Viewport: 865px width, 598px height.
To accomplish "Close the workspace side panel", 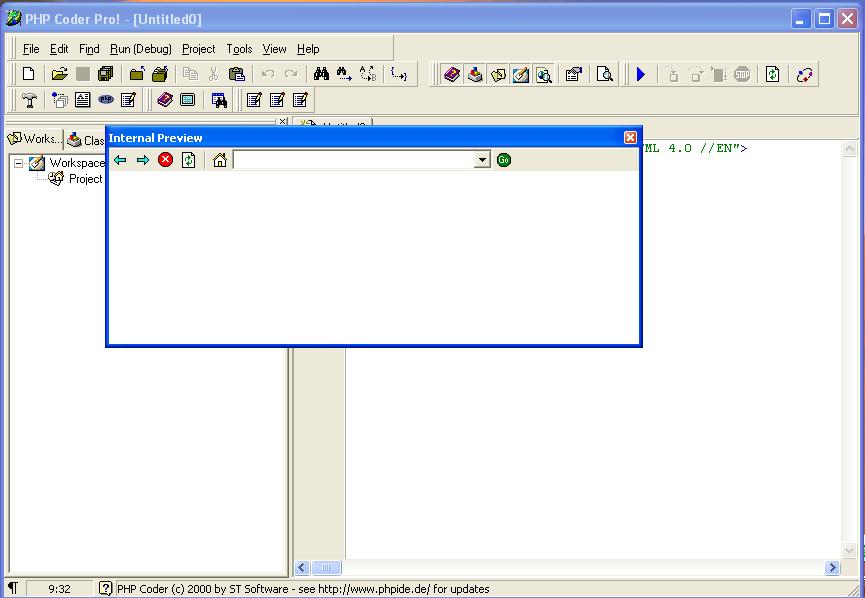I will (x=282, y=121).
